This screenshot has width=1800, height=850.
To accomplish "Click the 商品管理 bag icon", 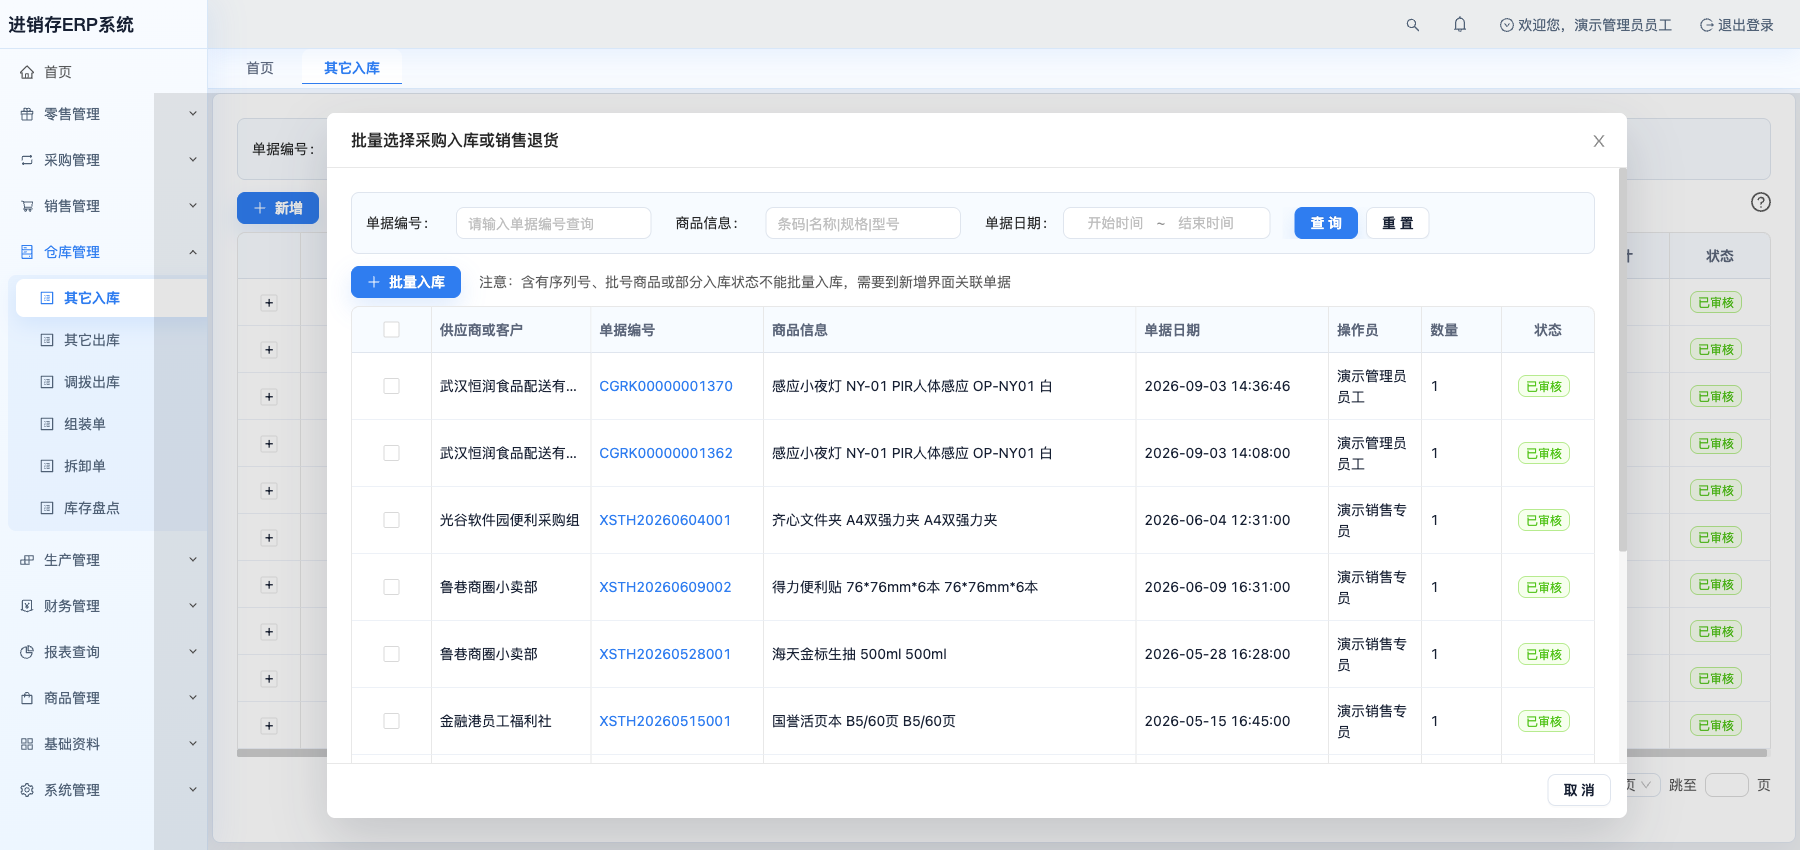I will pos(27,698).
